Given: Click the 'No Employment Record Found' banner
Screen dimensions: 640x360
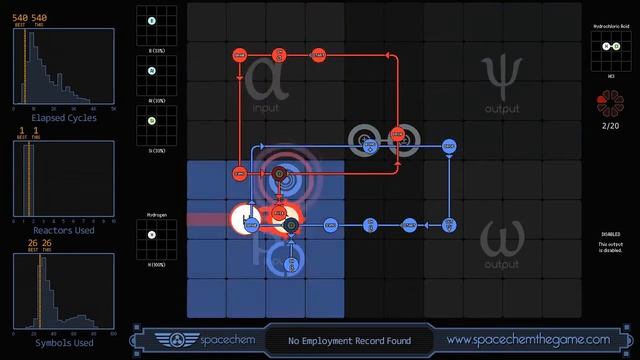Looking at the screenshot, I should [x=349, y=341].
